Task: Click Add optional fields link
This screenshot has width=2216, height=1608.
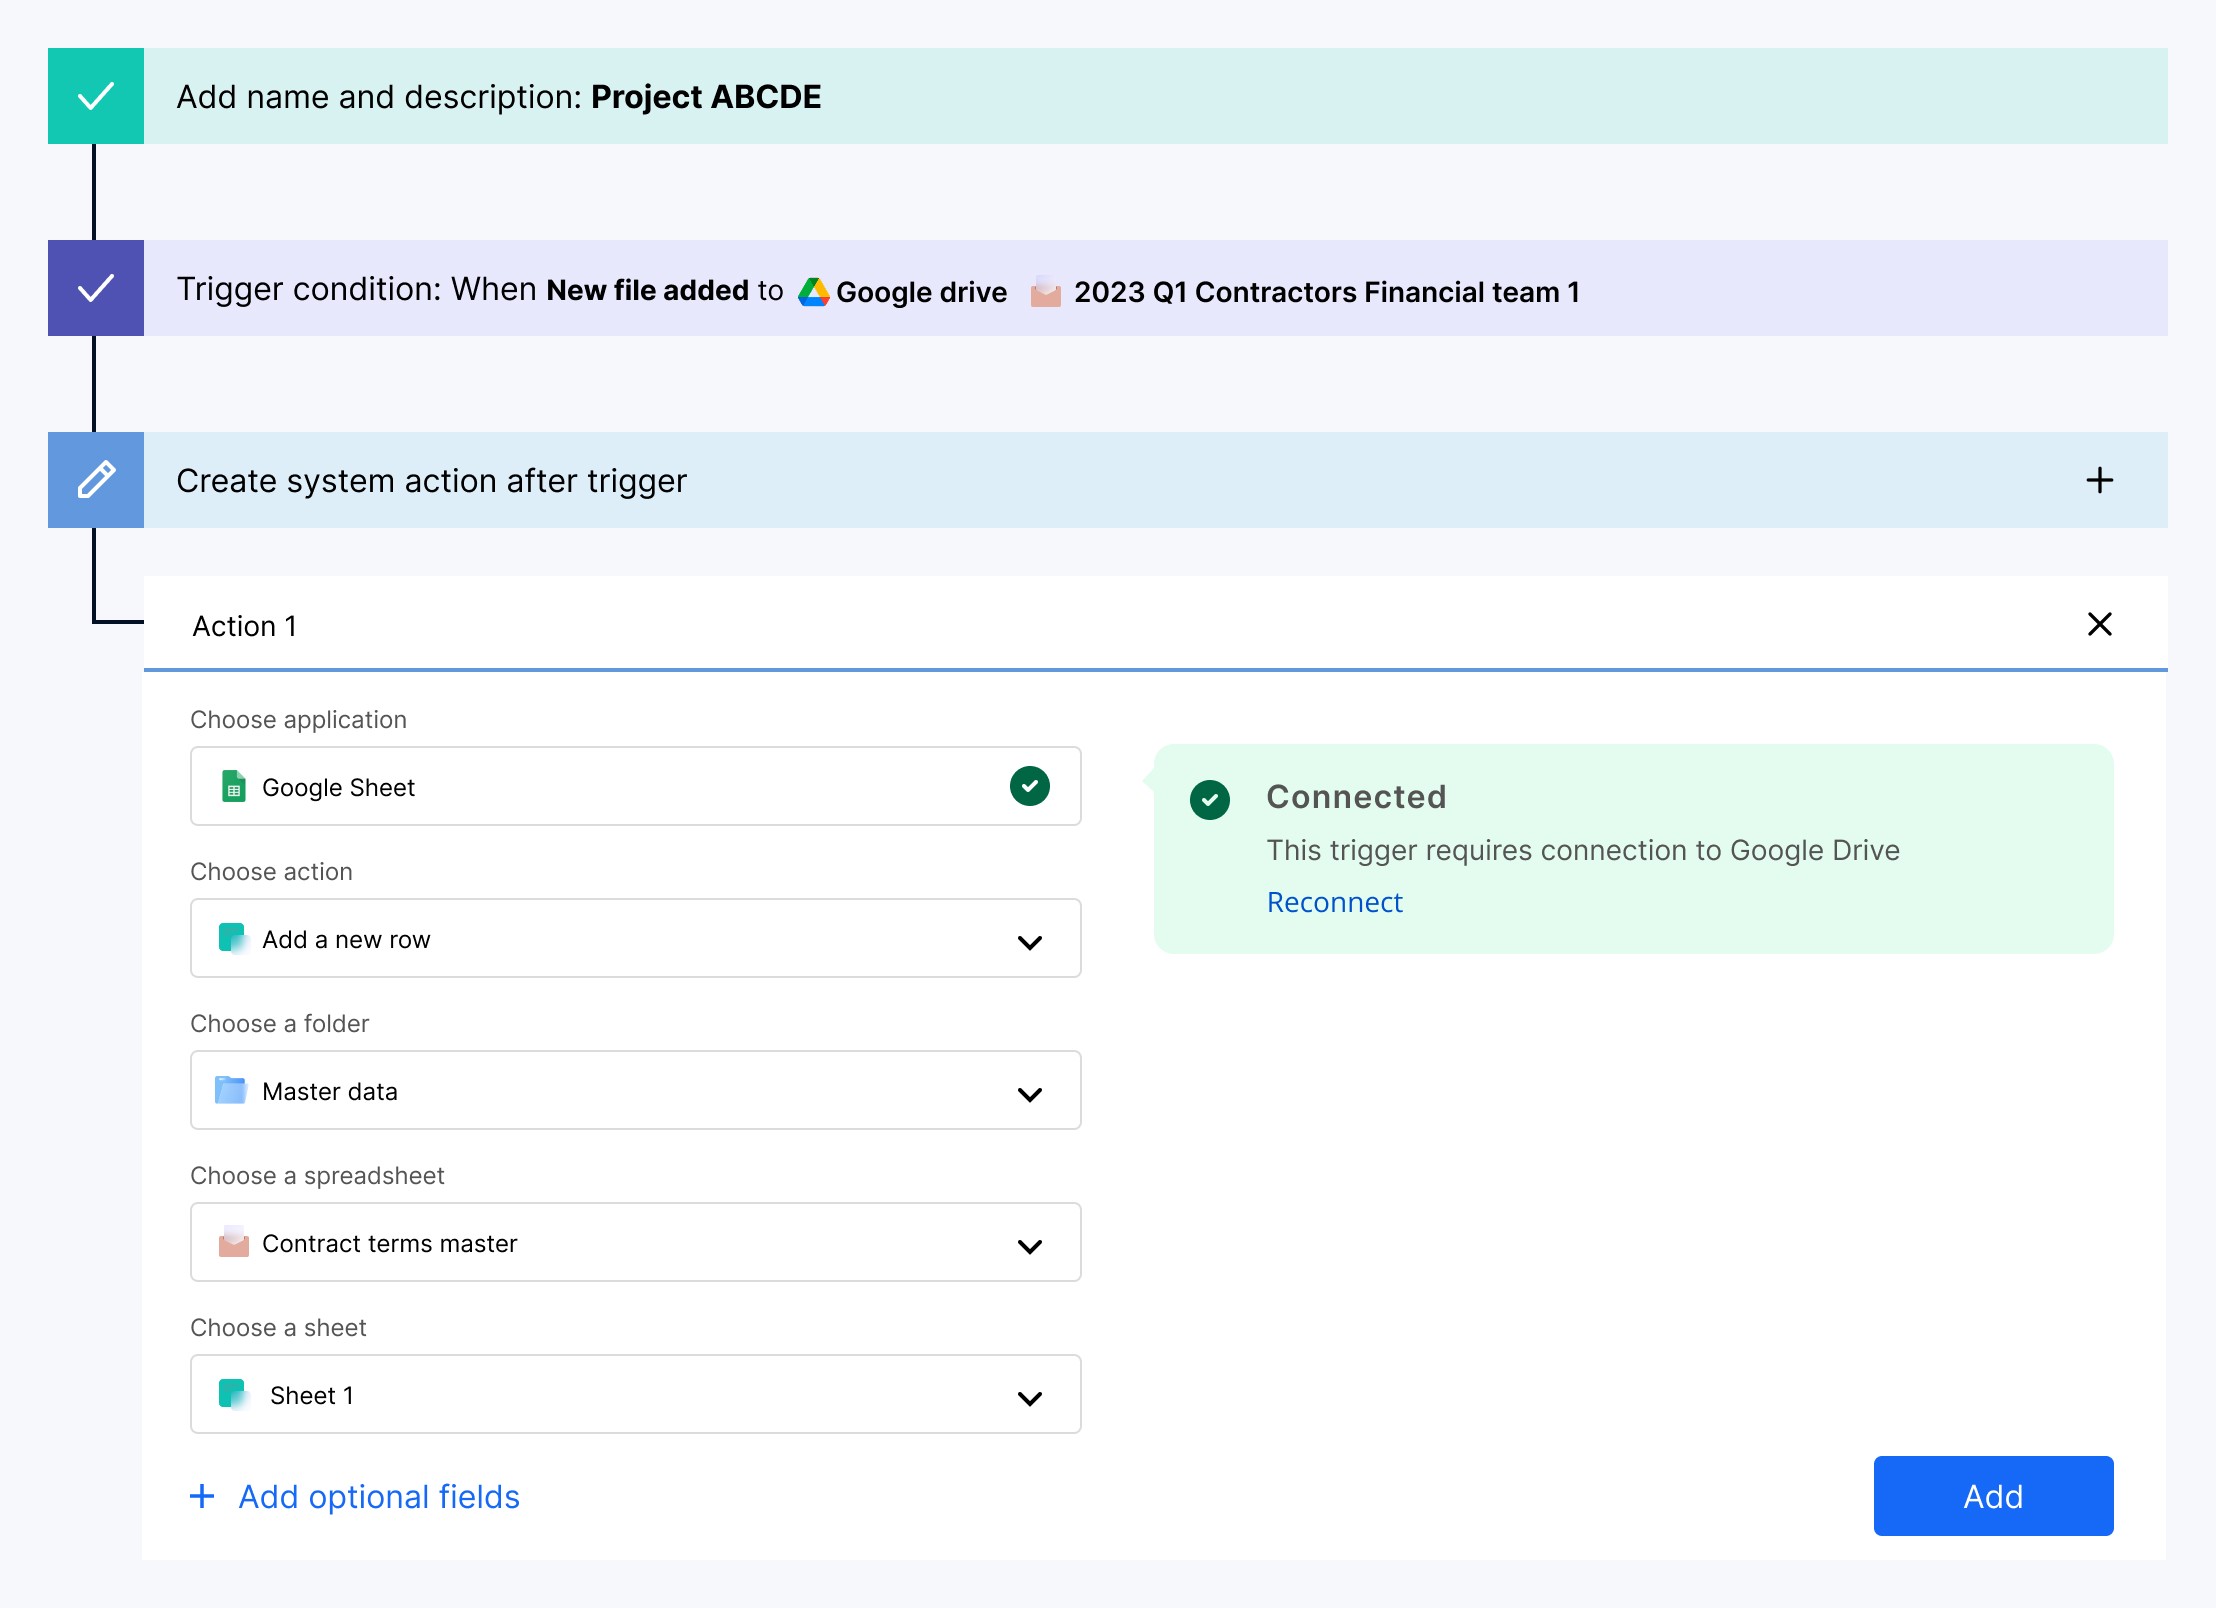Action: (x=378, y=1496)
